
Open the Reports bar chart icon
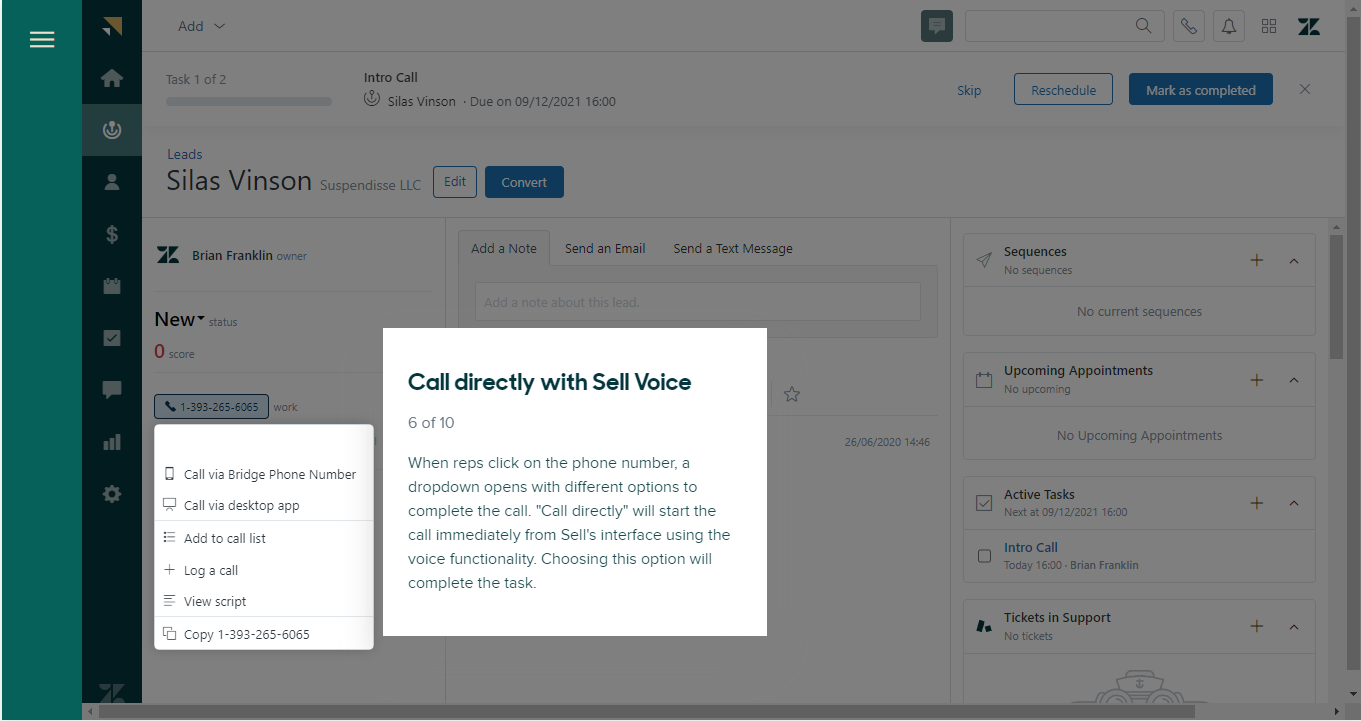click(112, 442)
